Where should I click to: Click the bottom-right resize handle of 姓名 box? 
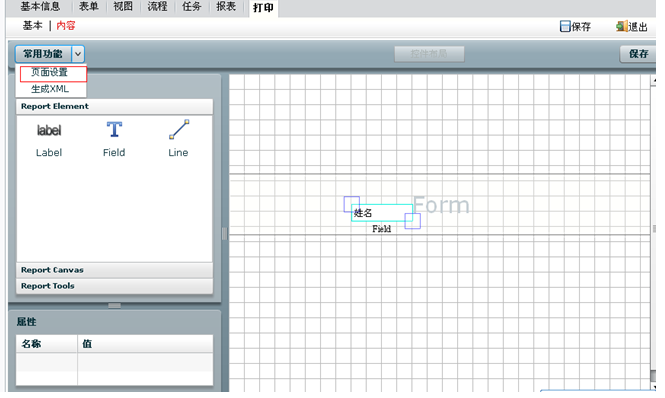coord(412,221)
